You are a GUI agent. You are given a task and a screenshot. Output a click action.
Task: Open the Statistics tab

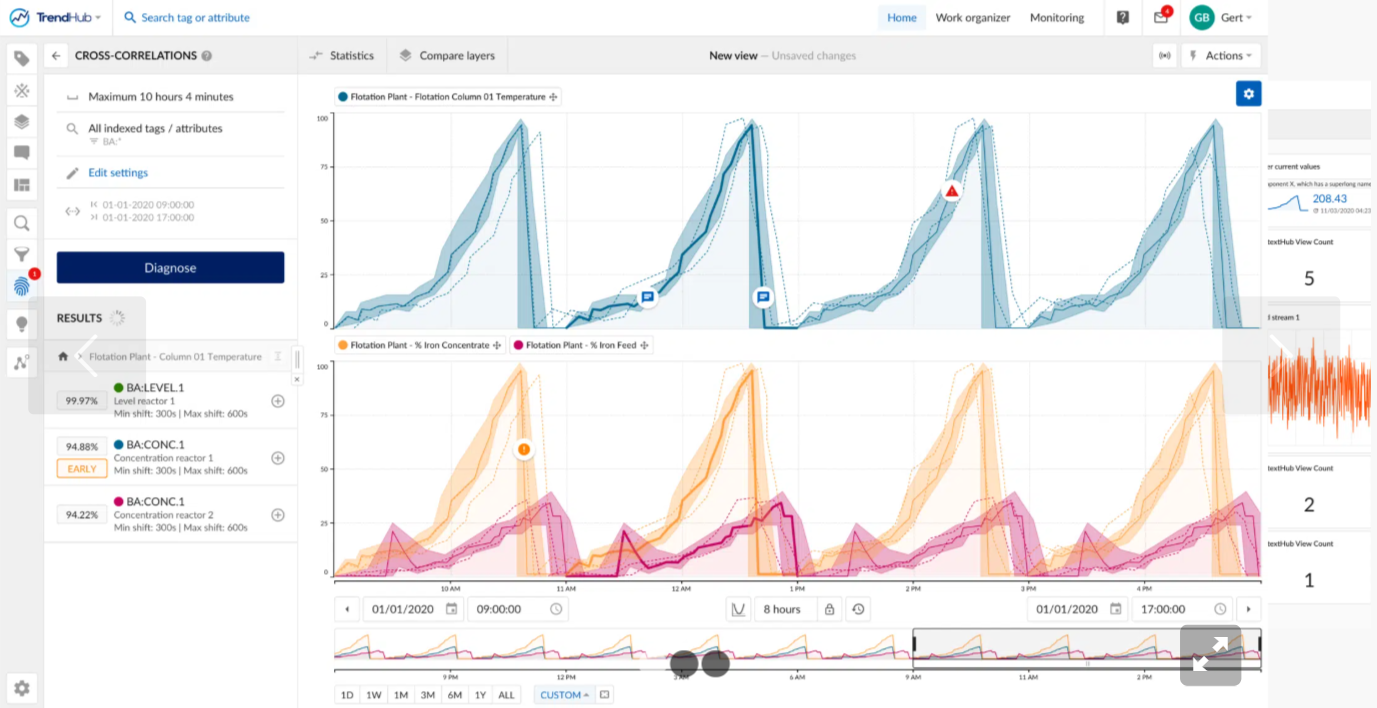click(342, 56)
